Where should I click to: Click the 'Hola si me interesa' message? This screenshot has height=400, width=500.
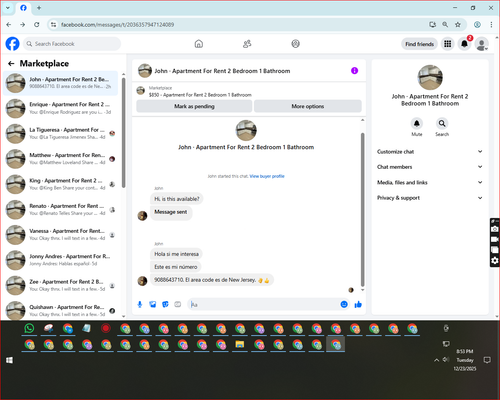pos(176,254)
